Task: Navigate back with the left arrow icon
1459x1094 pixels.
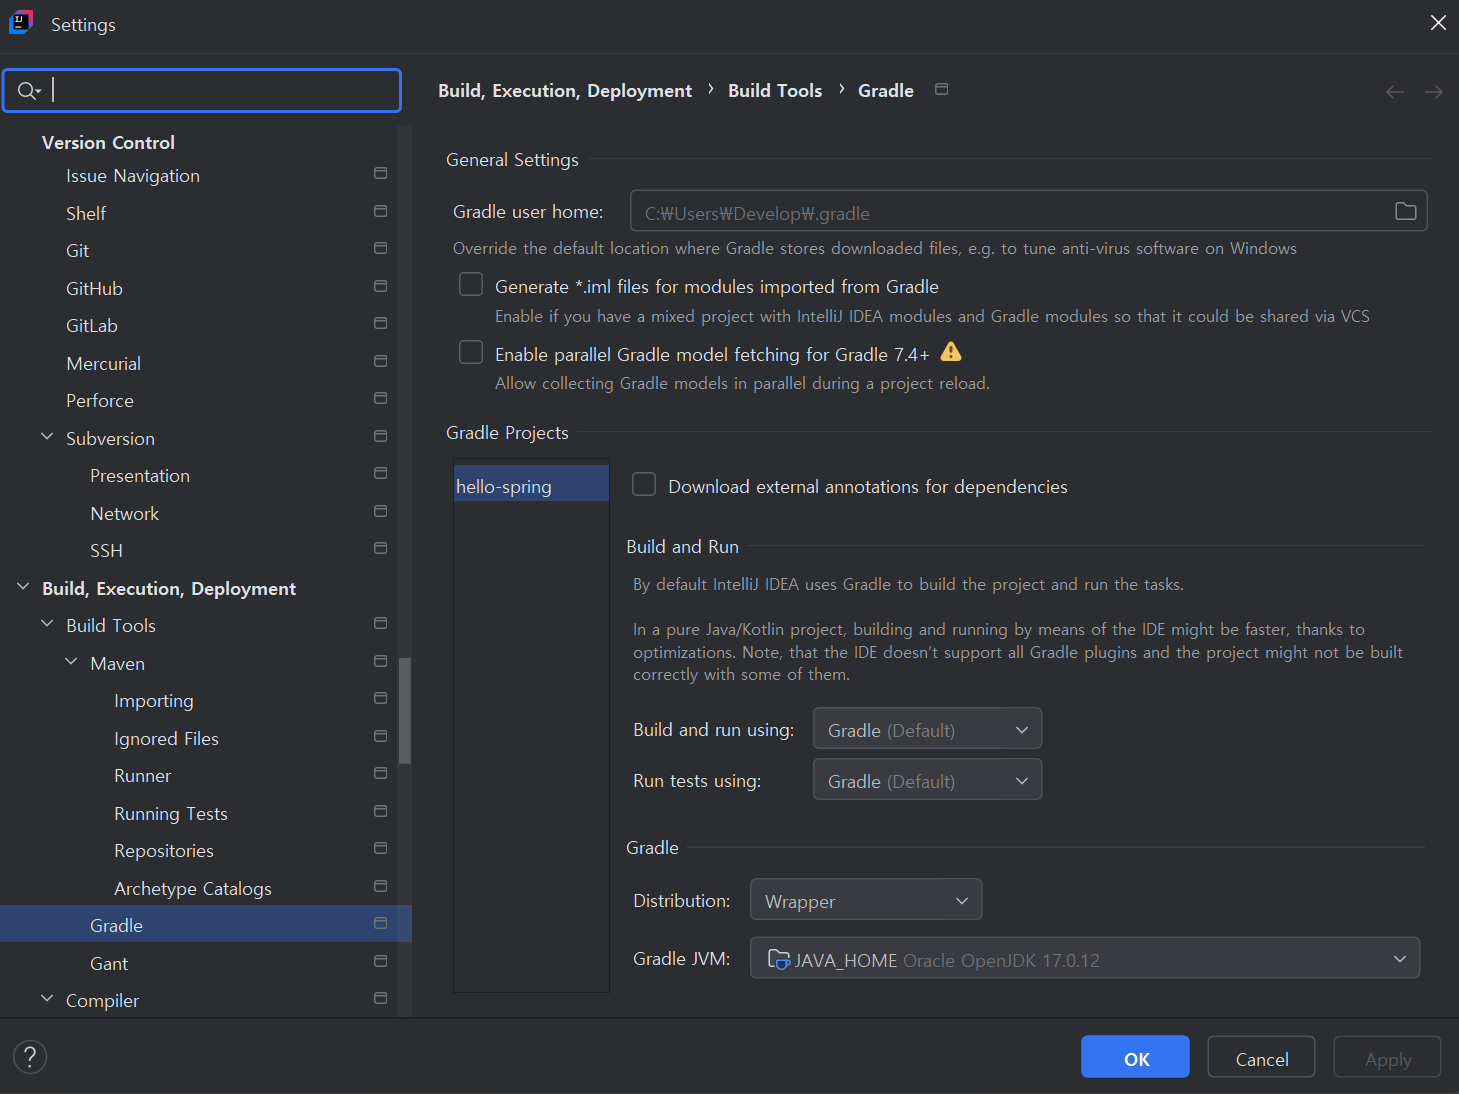Action: coord(1394,92)
